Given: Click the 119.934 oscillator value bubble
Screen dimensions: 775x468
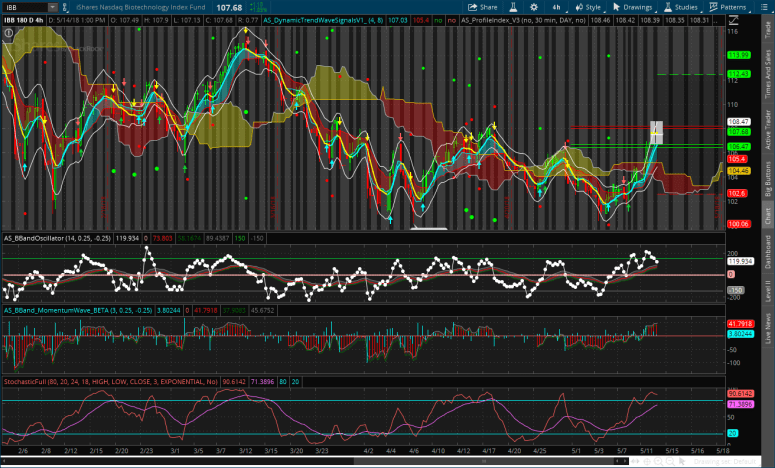Looking at the screenshot, I should coord(740,261).
